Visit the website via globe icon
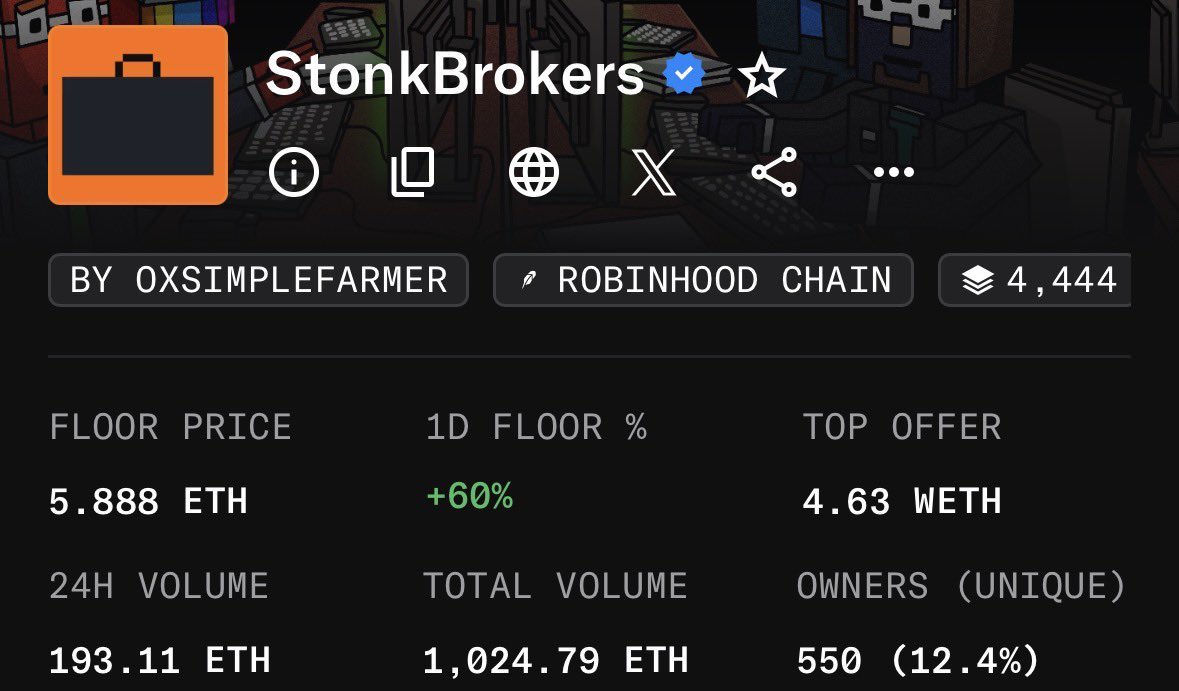Viewport: 1179px width, 691px height. pos(534,172)
